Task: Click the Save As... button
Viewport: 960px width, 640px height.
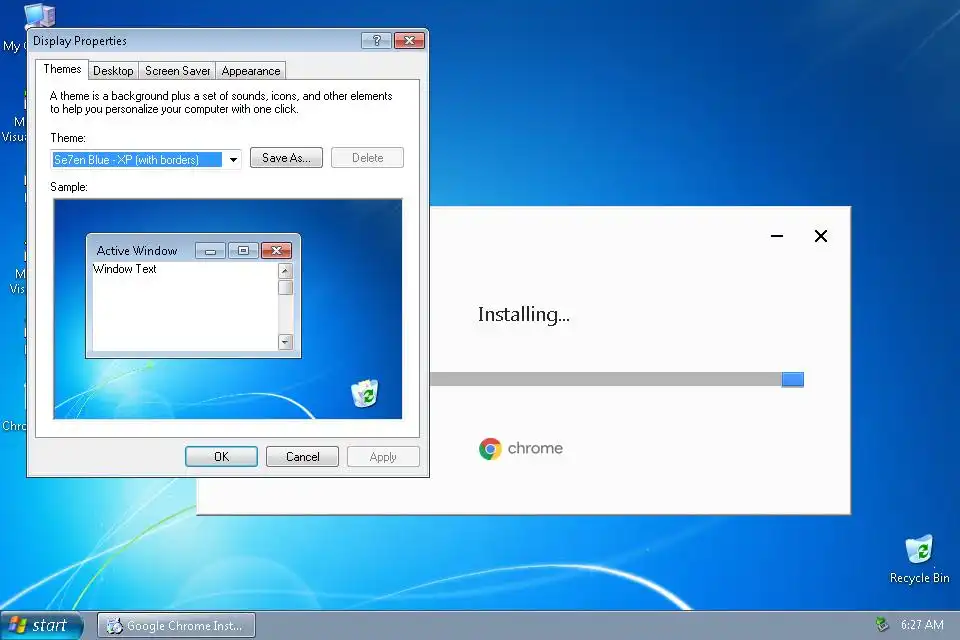Action: 286,158
